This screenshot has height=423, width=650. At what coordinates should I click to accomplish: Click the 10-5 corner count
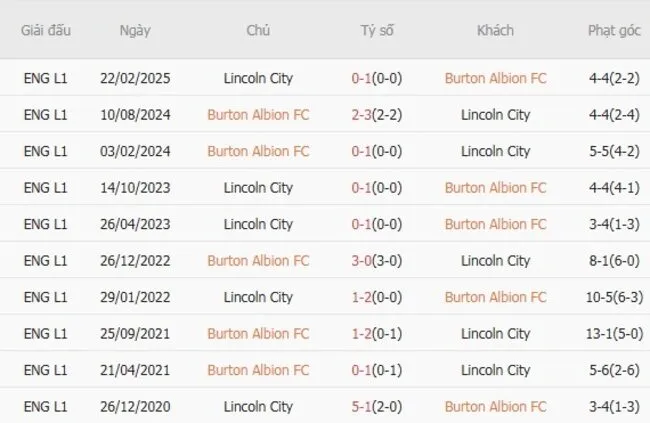point(602,297)
